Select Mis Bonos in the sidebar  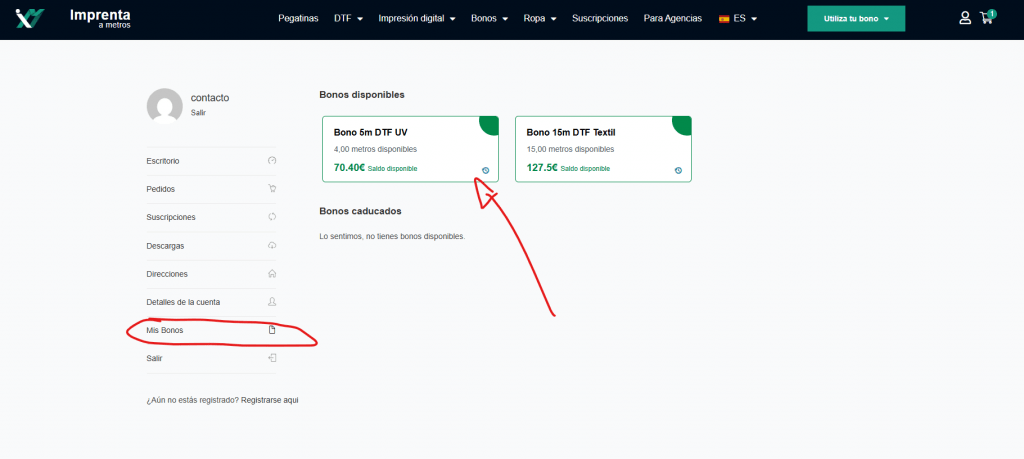(x=165, y=330)
